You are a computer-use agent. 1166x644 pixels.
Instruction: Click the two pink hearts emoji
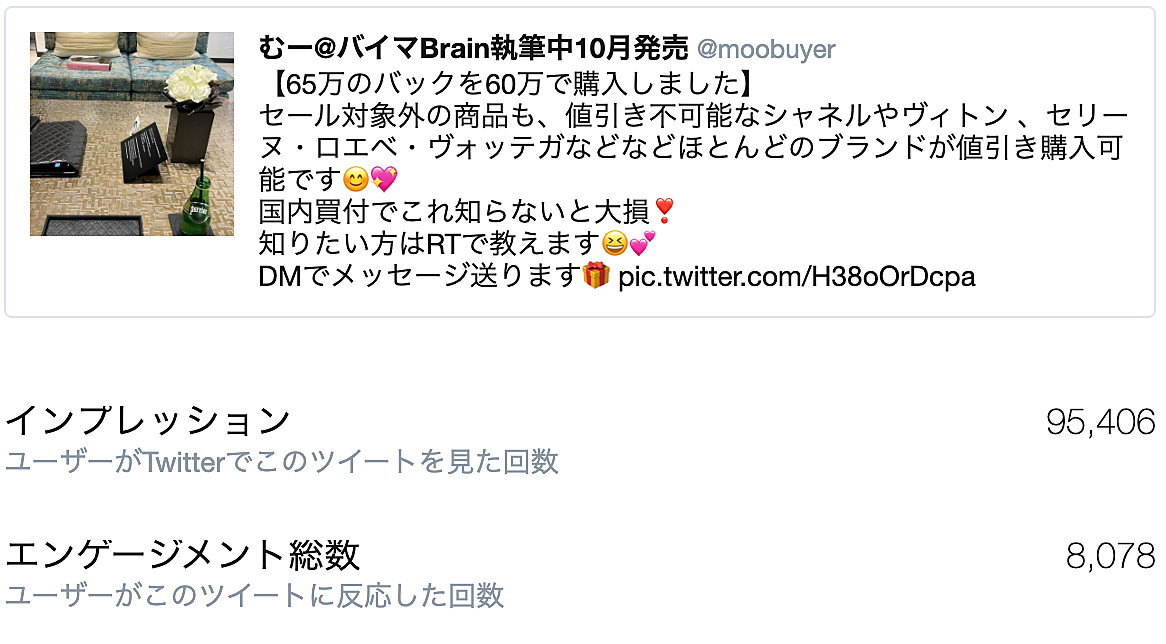pos(642,243)
